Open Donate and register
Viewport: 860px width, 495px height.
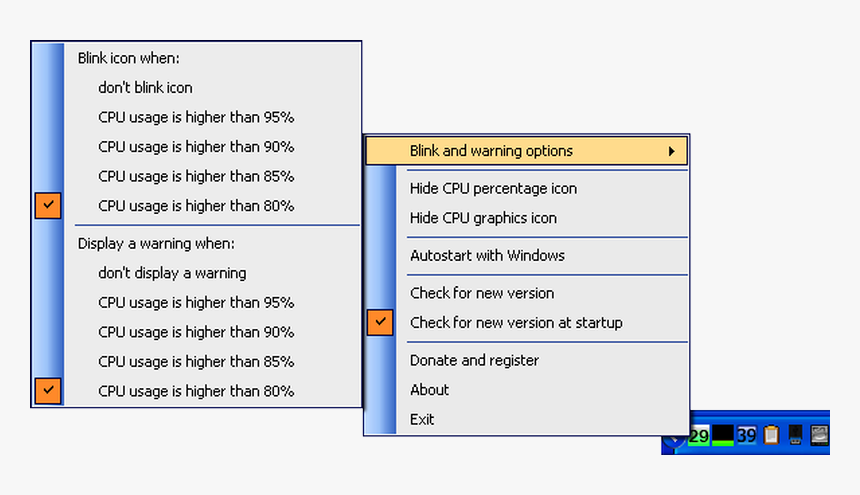474,360
